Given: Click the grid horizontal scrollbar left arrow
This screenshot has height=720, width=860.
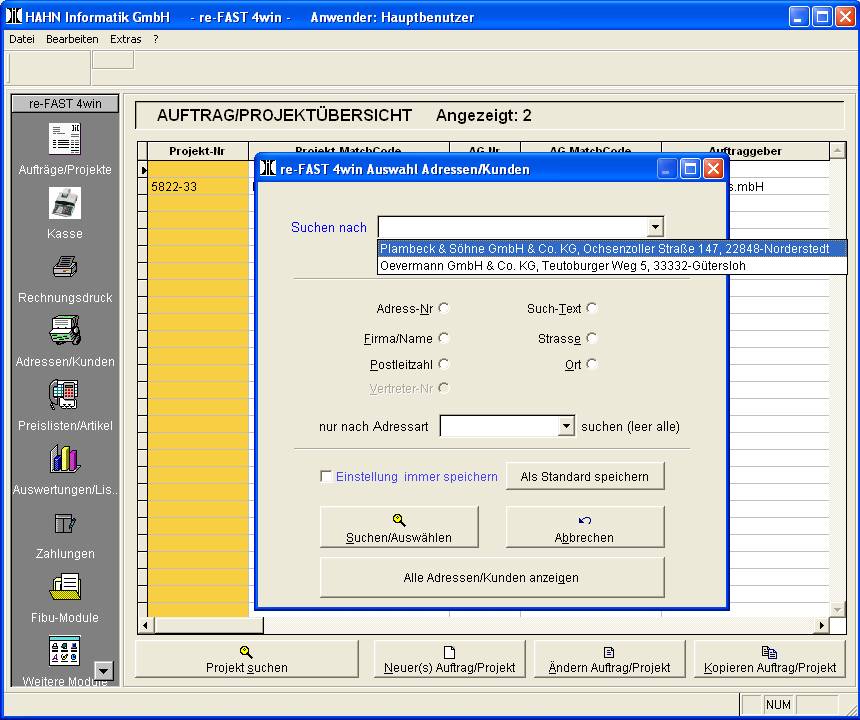Looking at the screenshot, I should pos(145,625).
